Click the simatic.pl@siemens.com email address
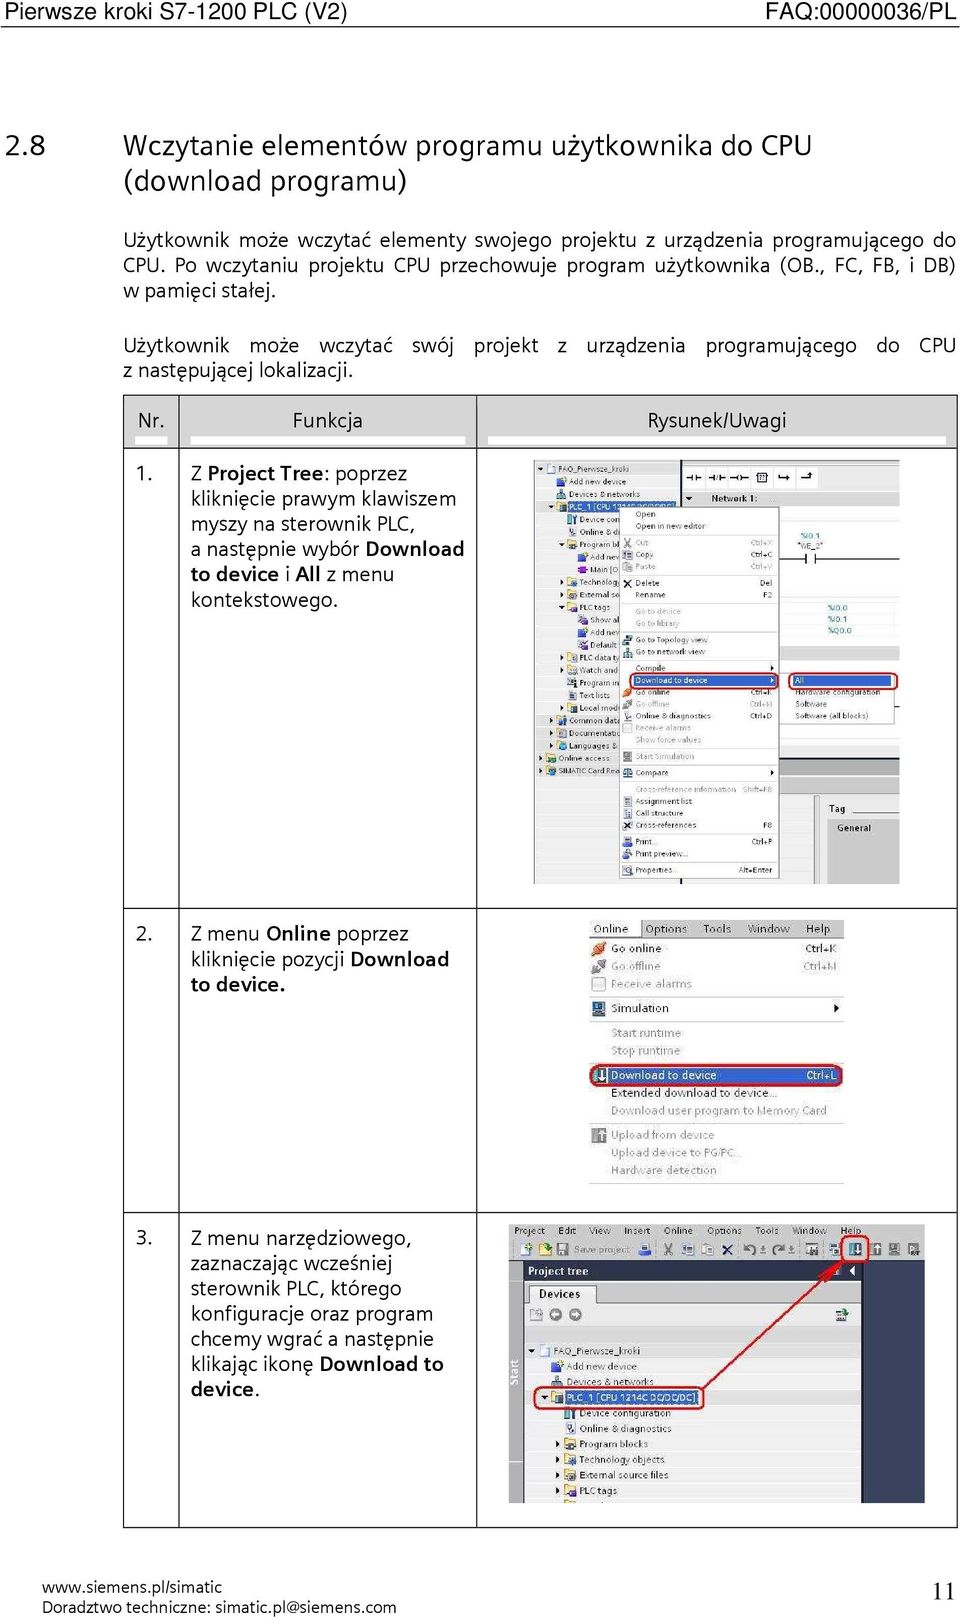 (x=306, y=1607)
